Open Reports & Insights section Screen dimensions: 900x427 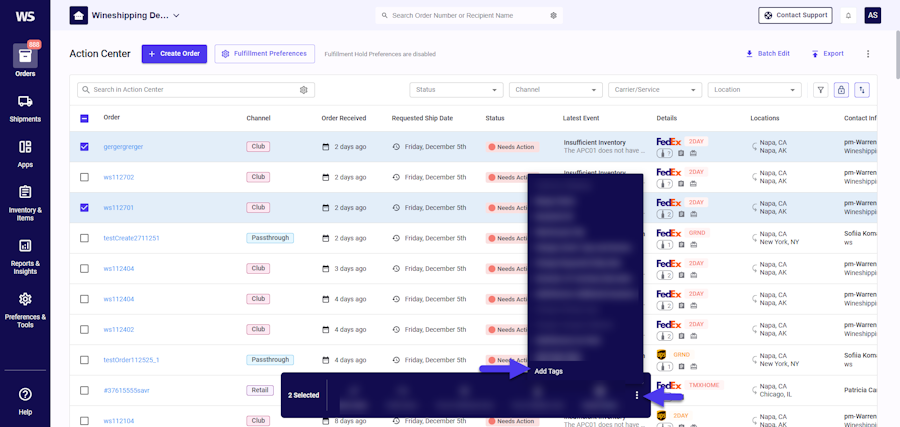(x=25, y=257)
